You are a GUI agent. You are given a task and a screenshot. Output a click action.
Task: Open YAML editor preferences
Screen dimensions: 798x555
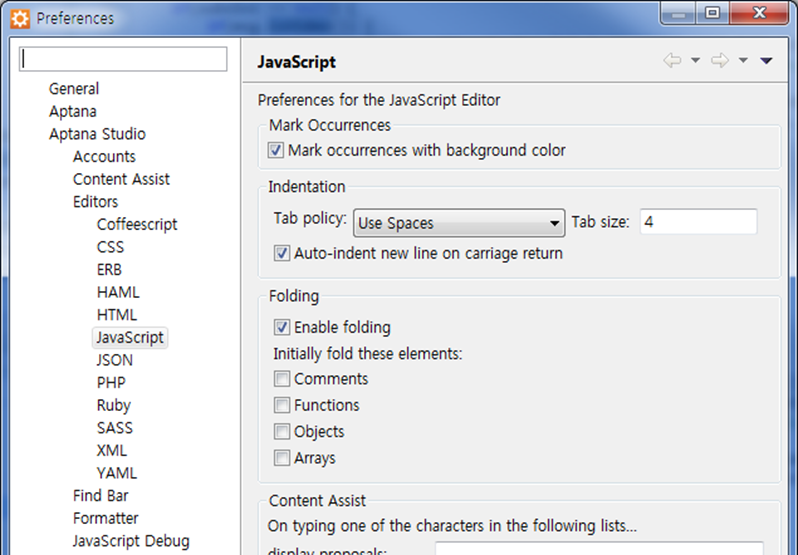[117, 473]
